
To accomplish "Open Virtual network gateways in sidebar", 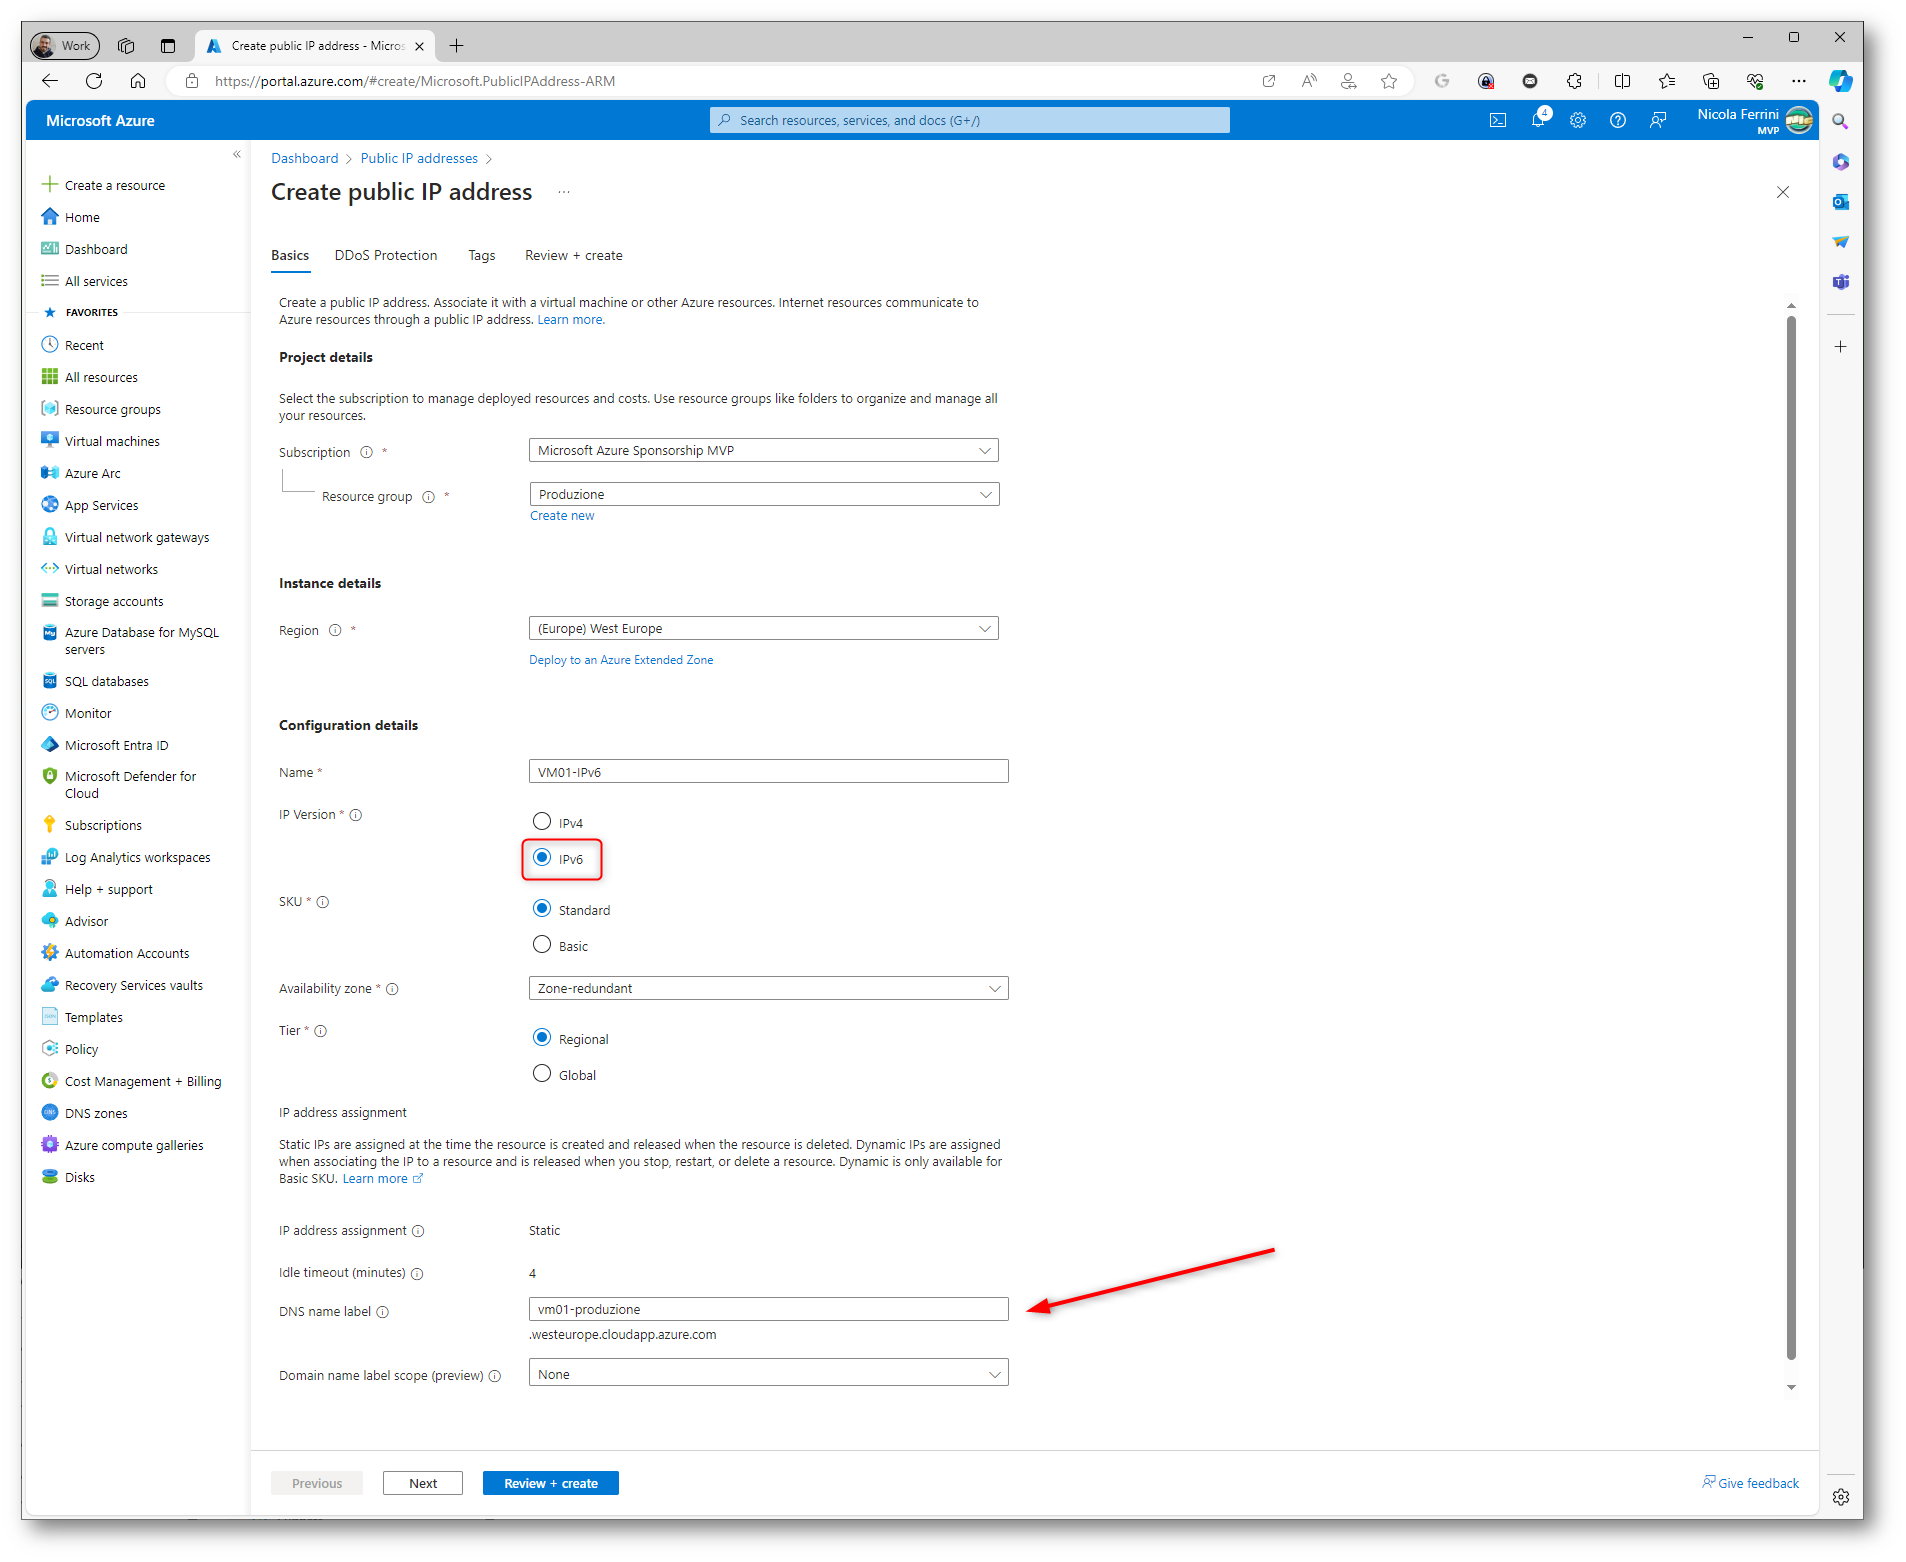I will [137, 537].
